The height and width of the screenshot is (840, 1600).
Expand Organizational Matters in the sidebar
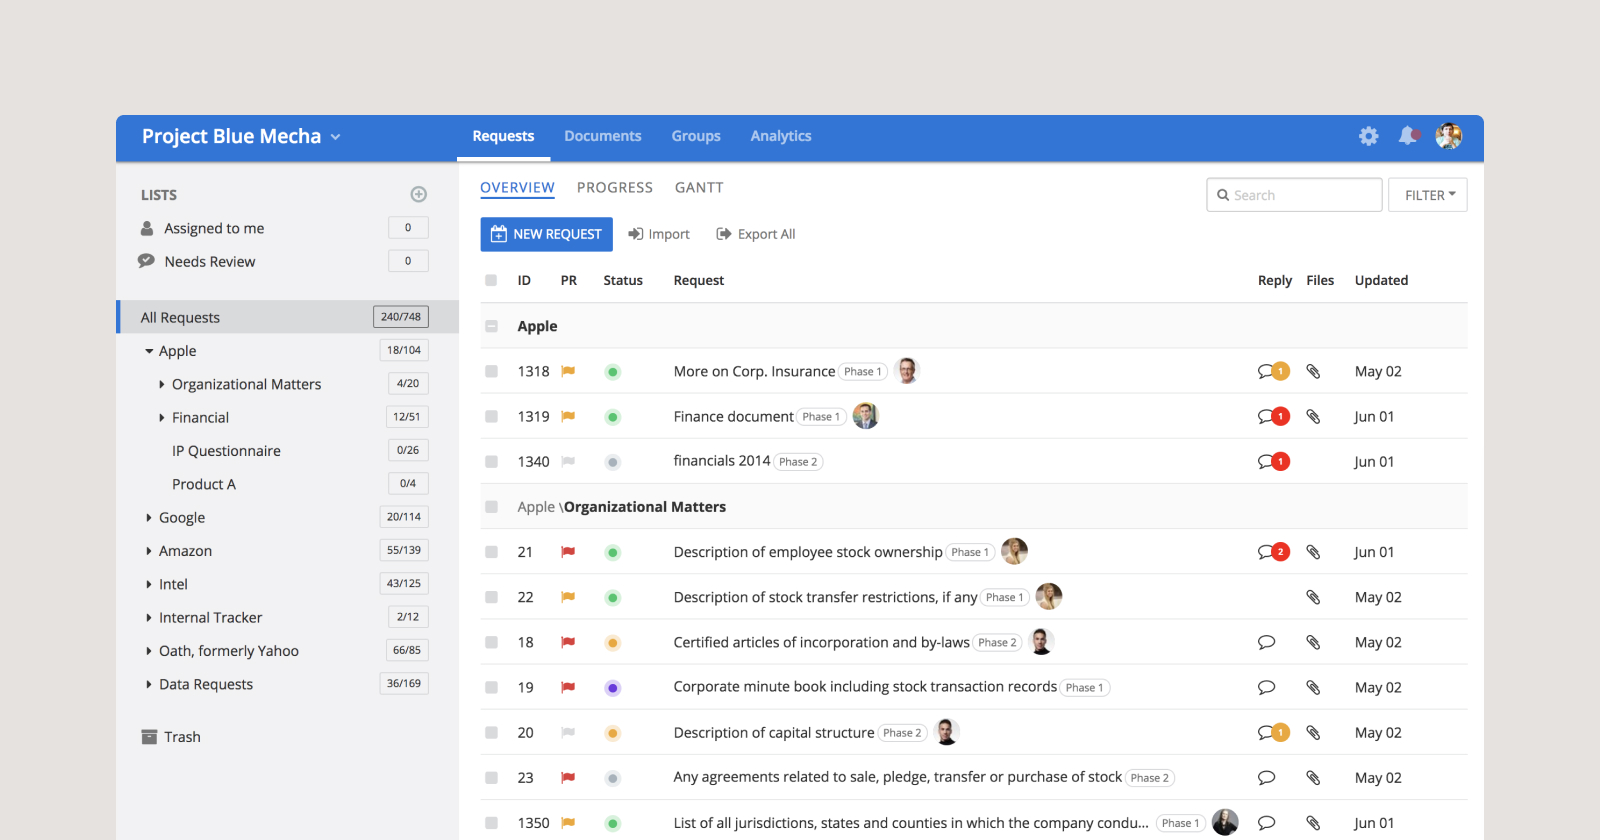(162, 384)
